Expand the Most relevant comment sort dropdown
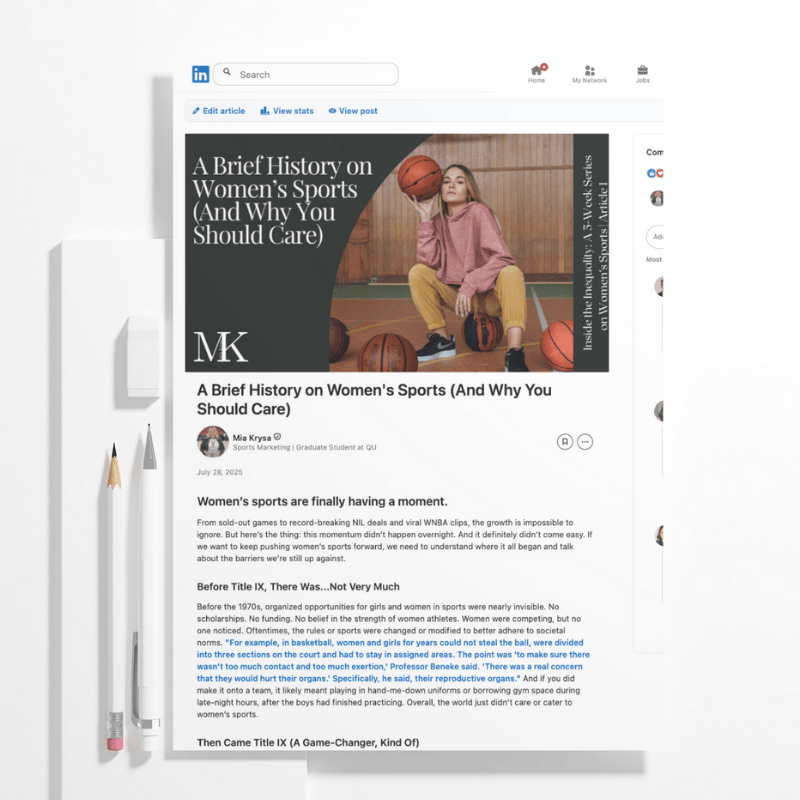Screen dimensions: 800x800 pos(654,259)
